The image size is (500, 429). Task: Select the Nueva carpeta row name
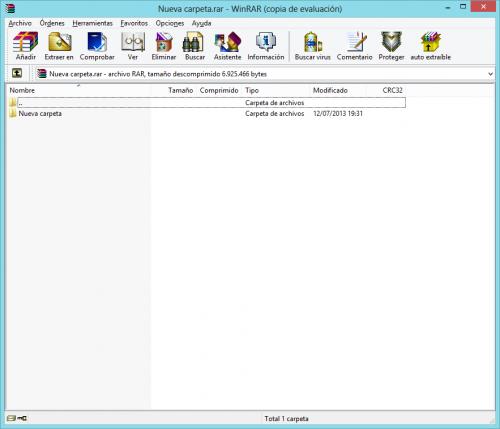40,114
